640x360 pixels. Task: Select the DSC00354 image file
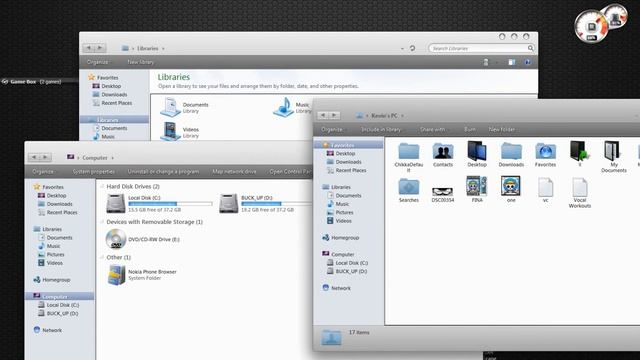click(443, 191)
